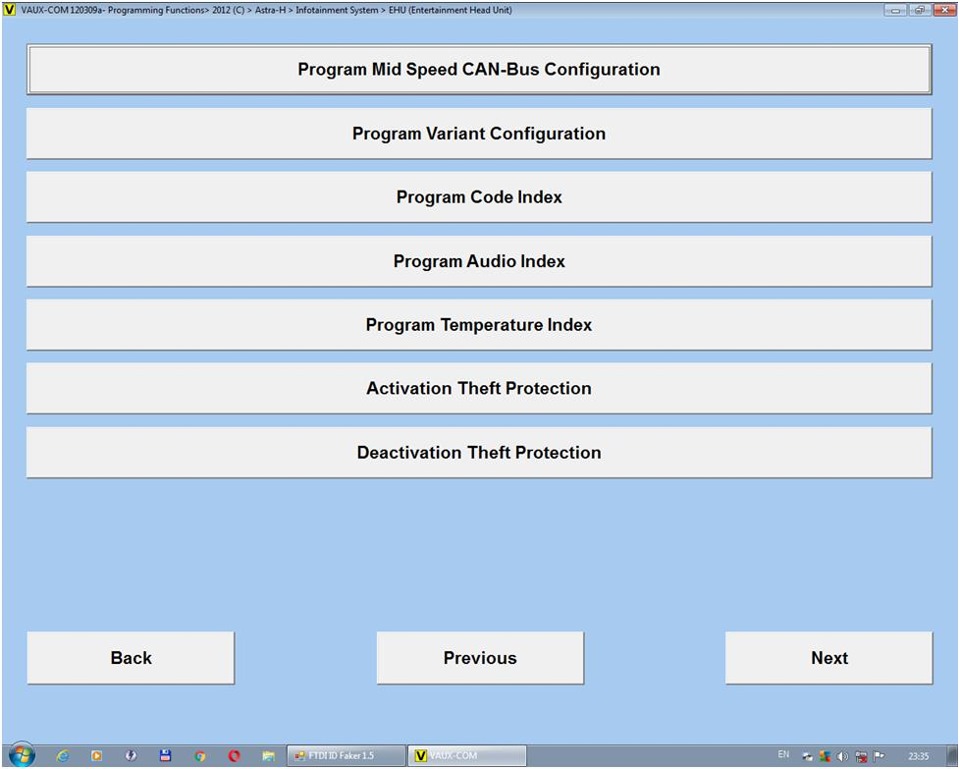Launch Google Chrome from taskbar
The height and width of the screenshot is (769, 960).
[x=200, y=756]
